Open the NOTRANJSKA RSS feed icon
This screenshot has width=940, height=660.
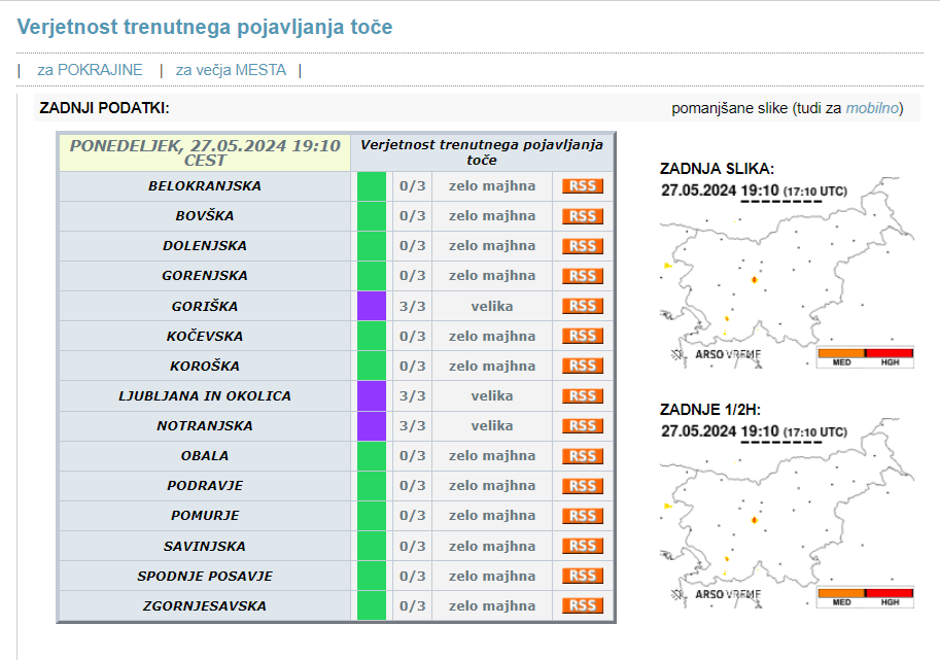point(582,425)
